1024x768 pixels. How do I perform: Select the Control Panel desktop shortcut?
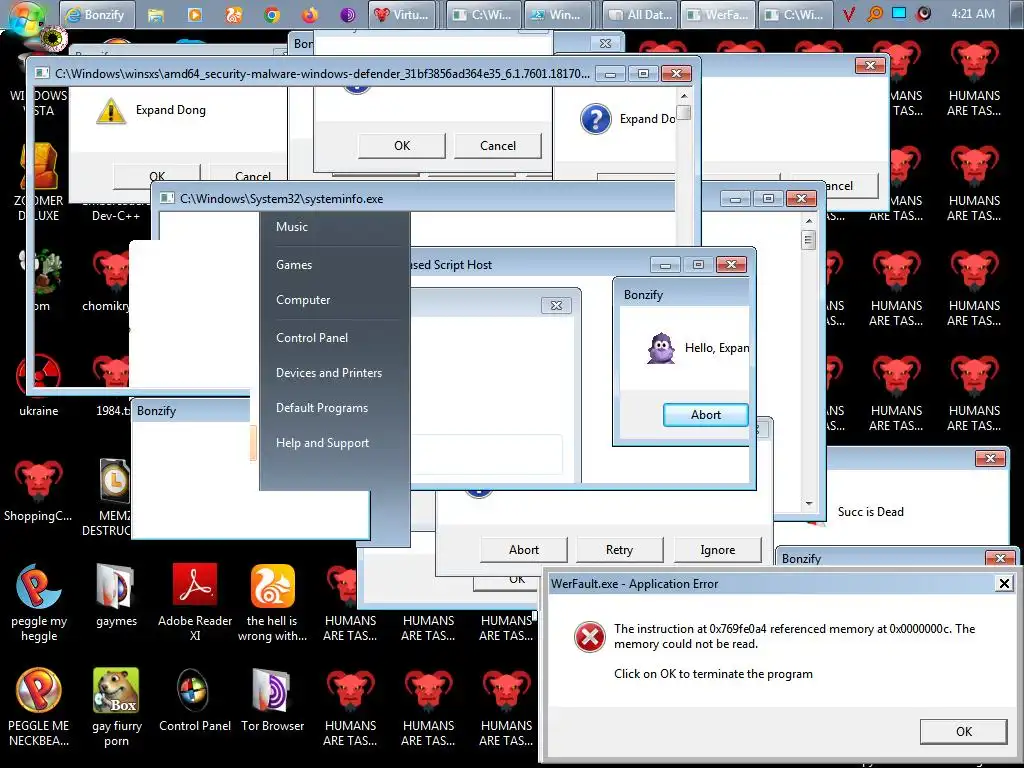[195, 699]
